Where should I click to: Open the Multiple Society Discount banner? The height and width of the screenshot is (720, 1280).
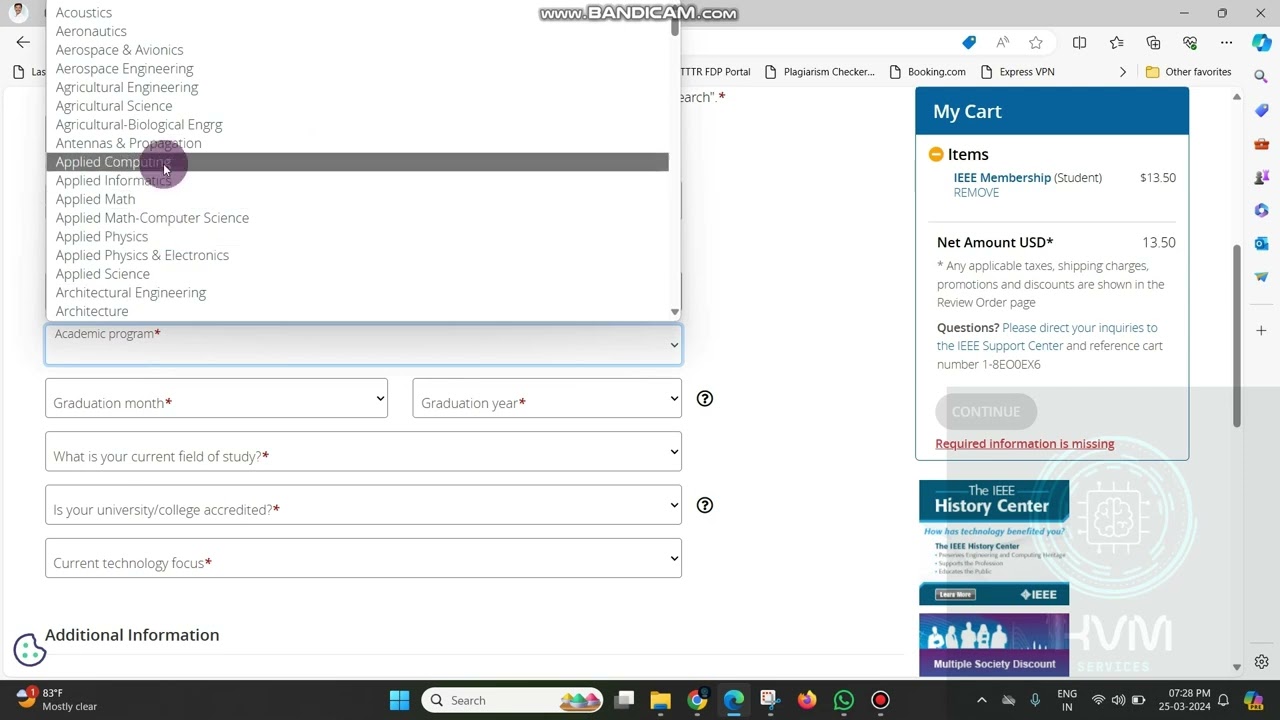coord(994,645)
